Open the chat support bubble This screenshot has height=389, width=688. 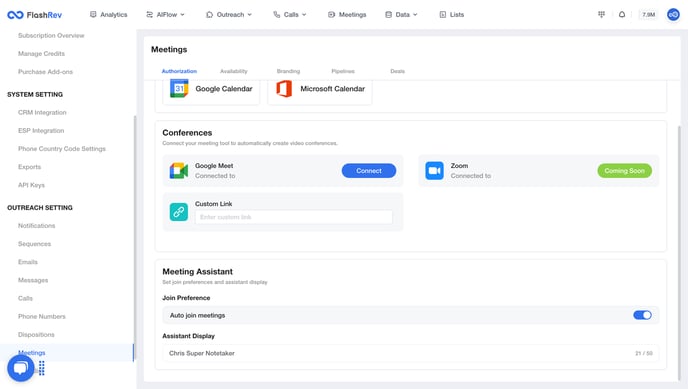[21, 368]
